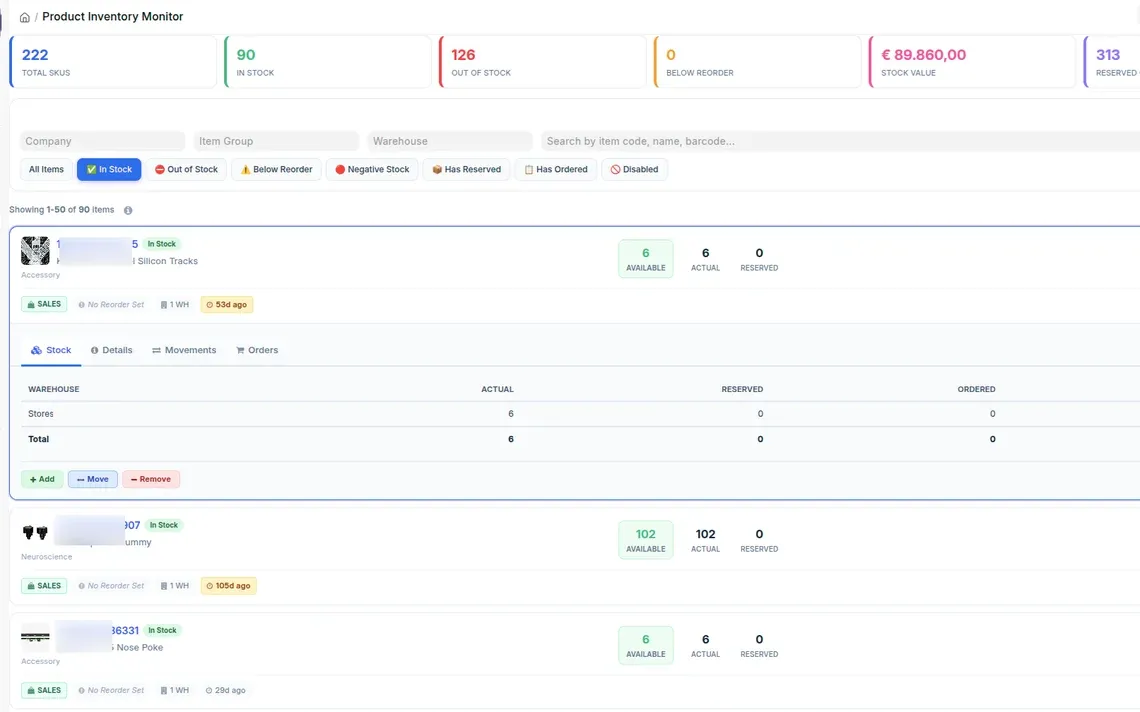Click the Move stock button

[93, 479]
